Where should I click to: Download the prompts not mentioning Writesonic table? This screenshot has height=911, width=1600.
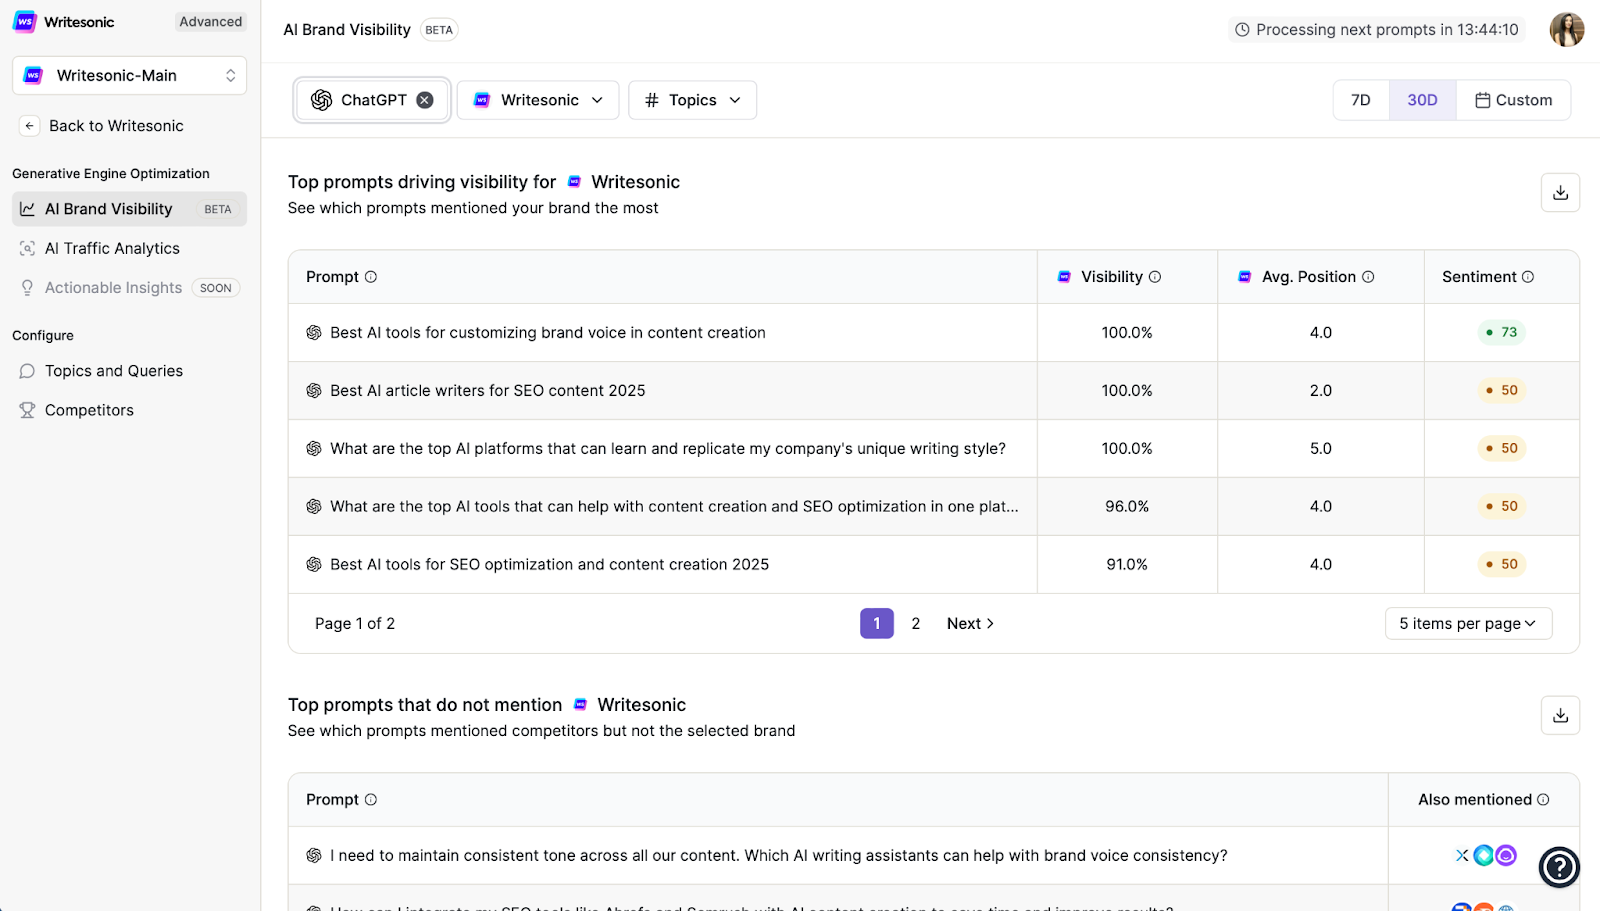[x=1560, y=716]
